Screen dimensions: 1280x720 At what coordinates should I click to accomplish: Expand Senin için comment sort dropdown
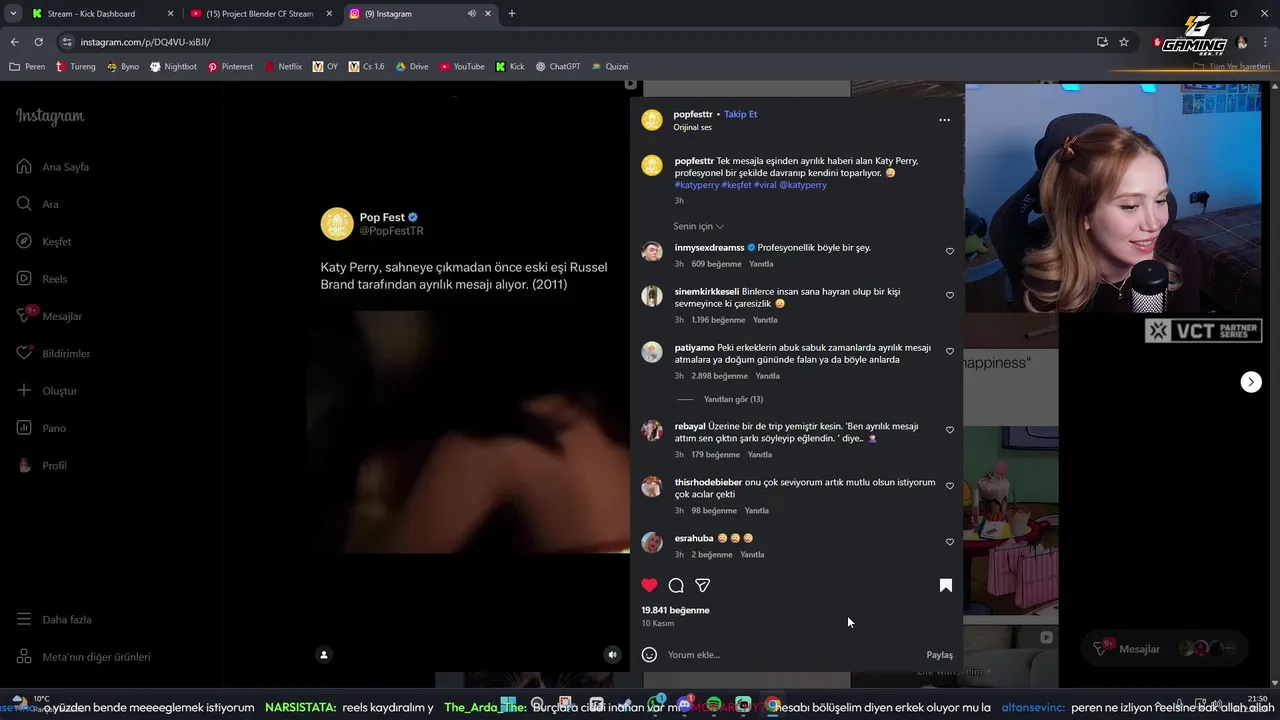point(698,227)
